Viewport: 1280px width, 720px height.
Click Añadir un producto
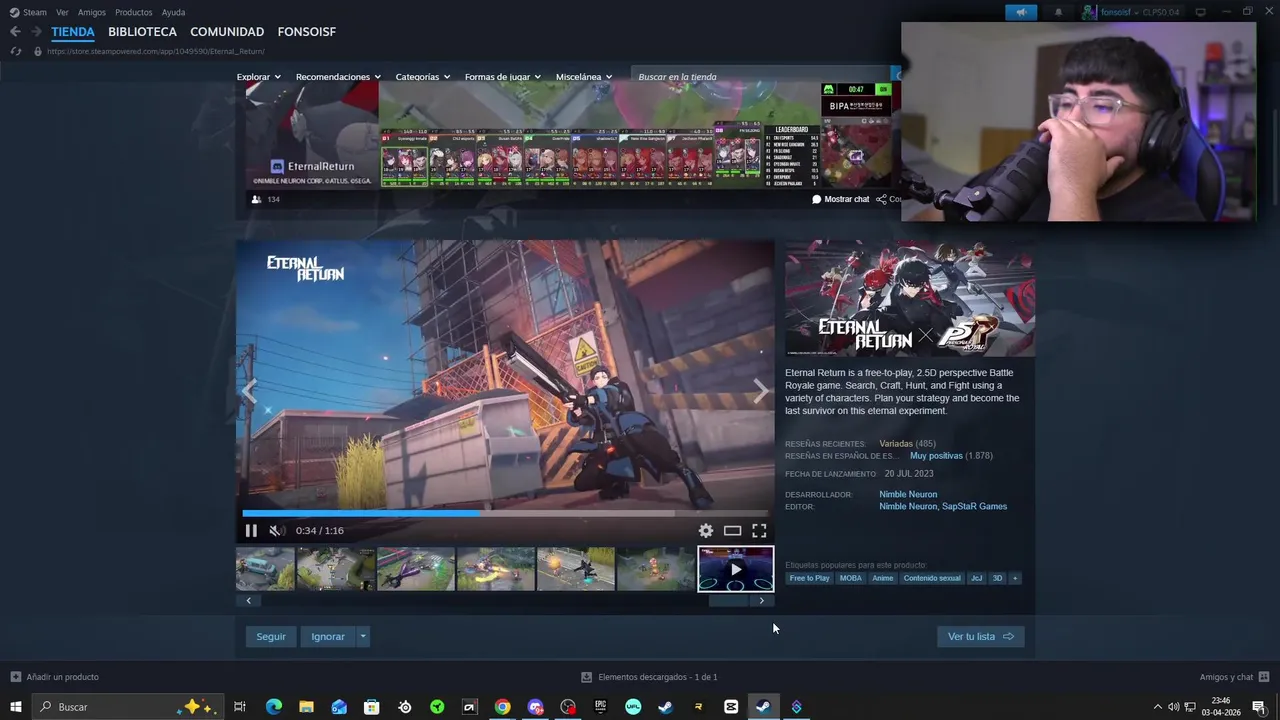[x=55, y=677]
